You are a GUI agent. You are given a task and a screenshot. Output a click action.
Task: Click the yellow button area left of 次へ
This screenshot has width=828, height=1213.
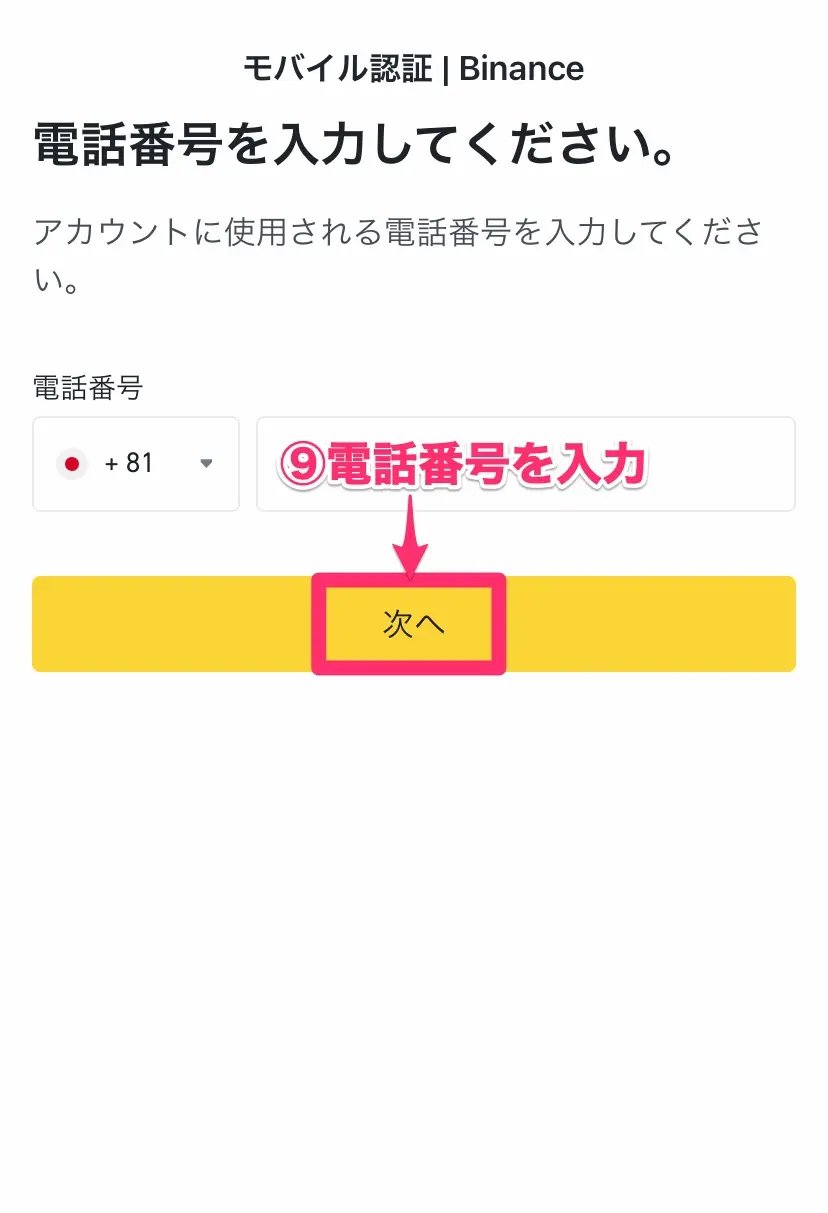[173, 624]
